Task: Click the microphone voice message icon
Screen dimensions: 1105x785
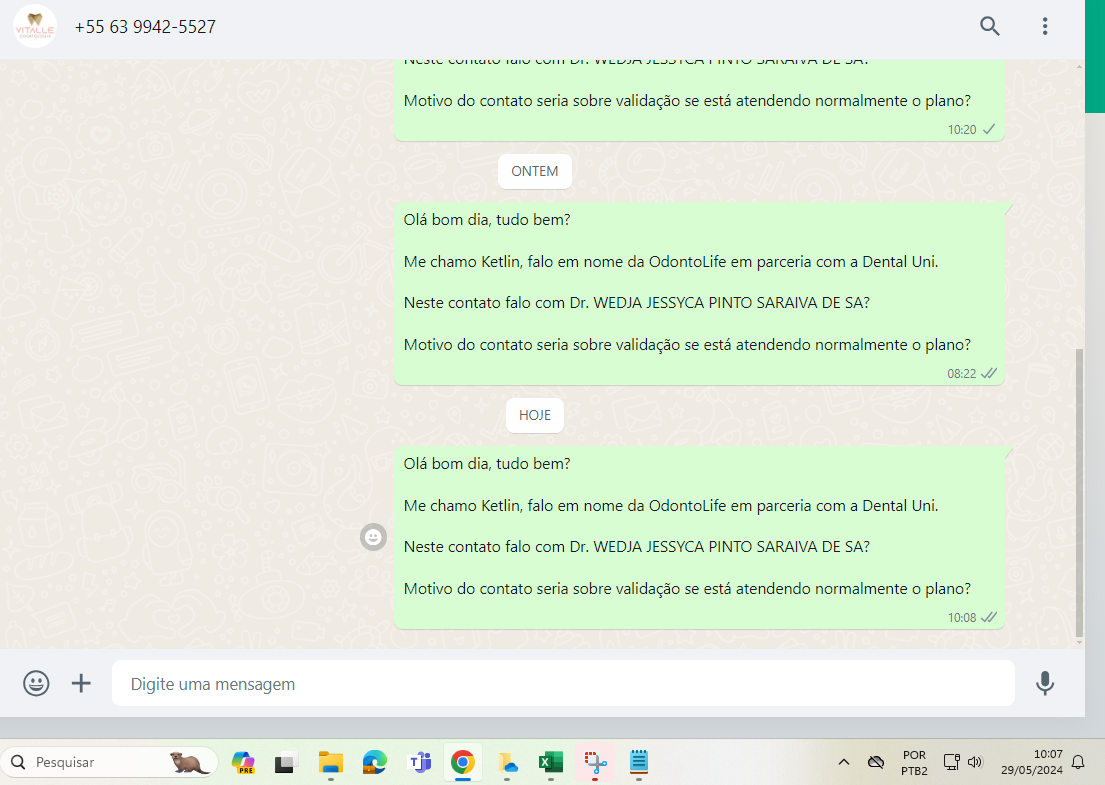Action: 1045,683
